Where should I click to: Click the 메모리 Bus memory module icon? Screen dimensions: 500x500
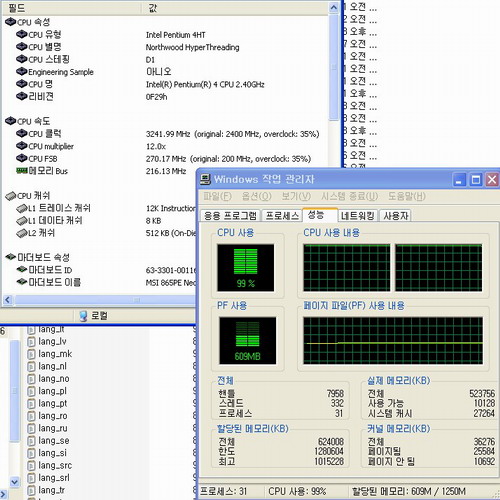point(22,171)
